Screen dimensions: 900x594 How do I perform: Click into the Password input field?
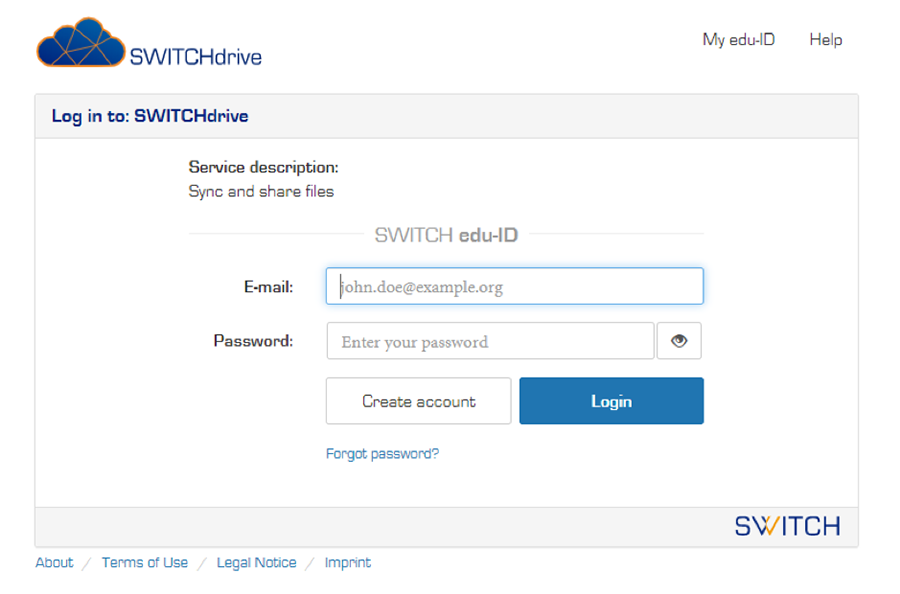pyautogui.click(x=490, y=341)
